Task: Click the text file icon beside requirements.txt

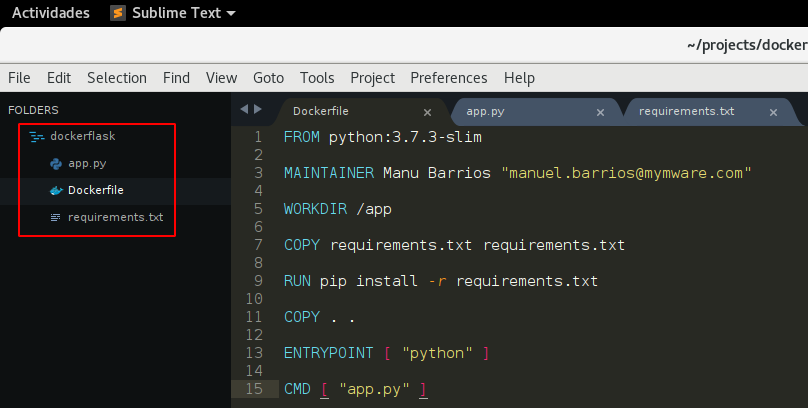Action: click(56, 217)
